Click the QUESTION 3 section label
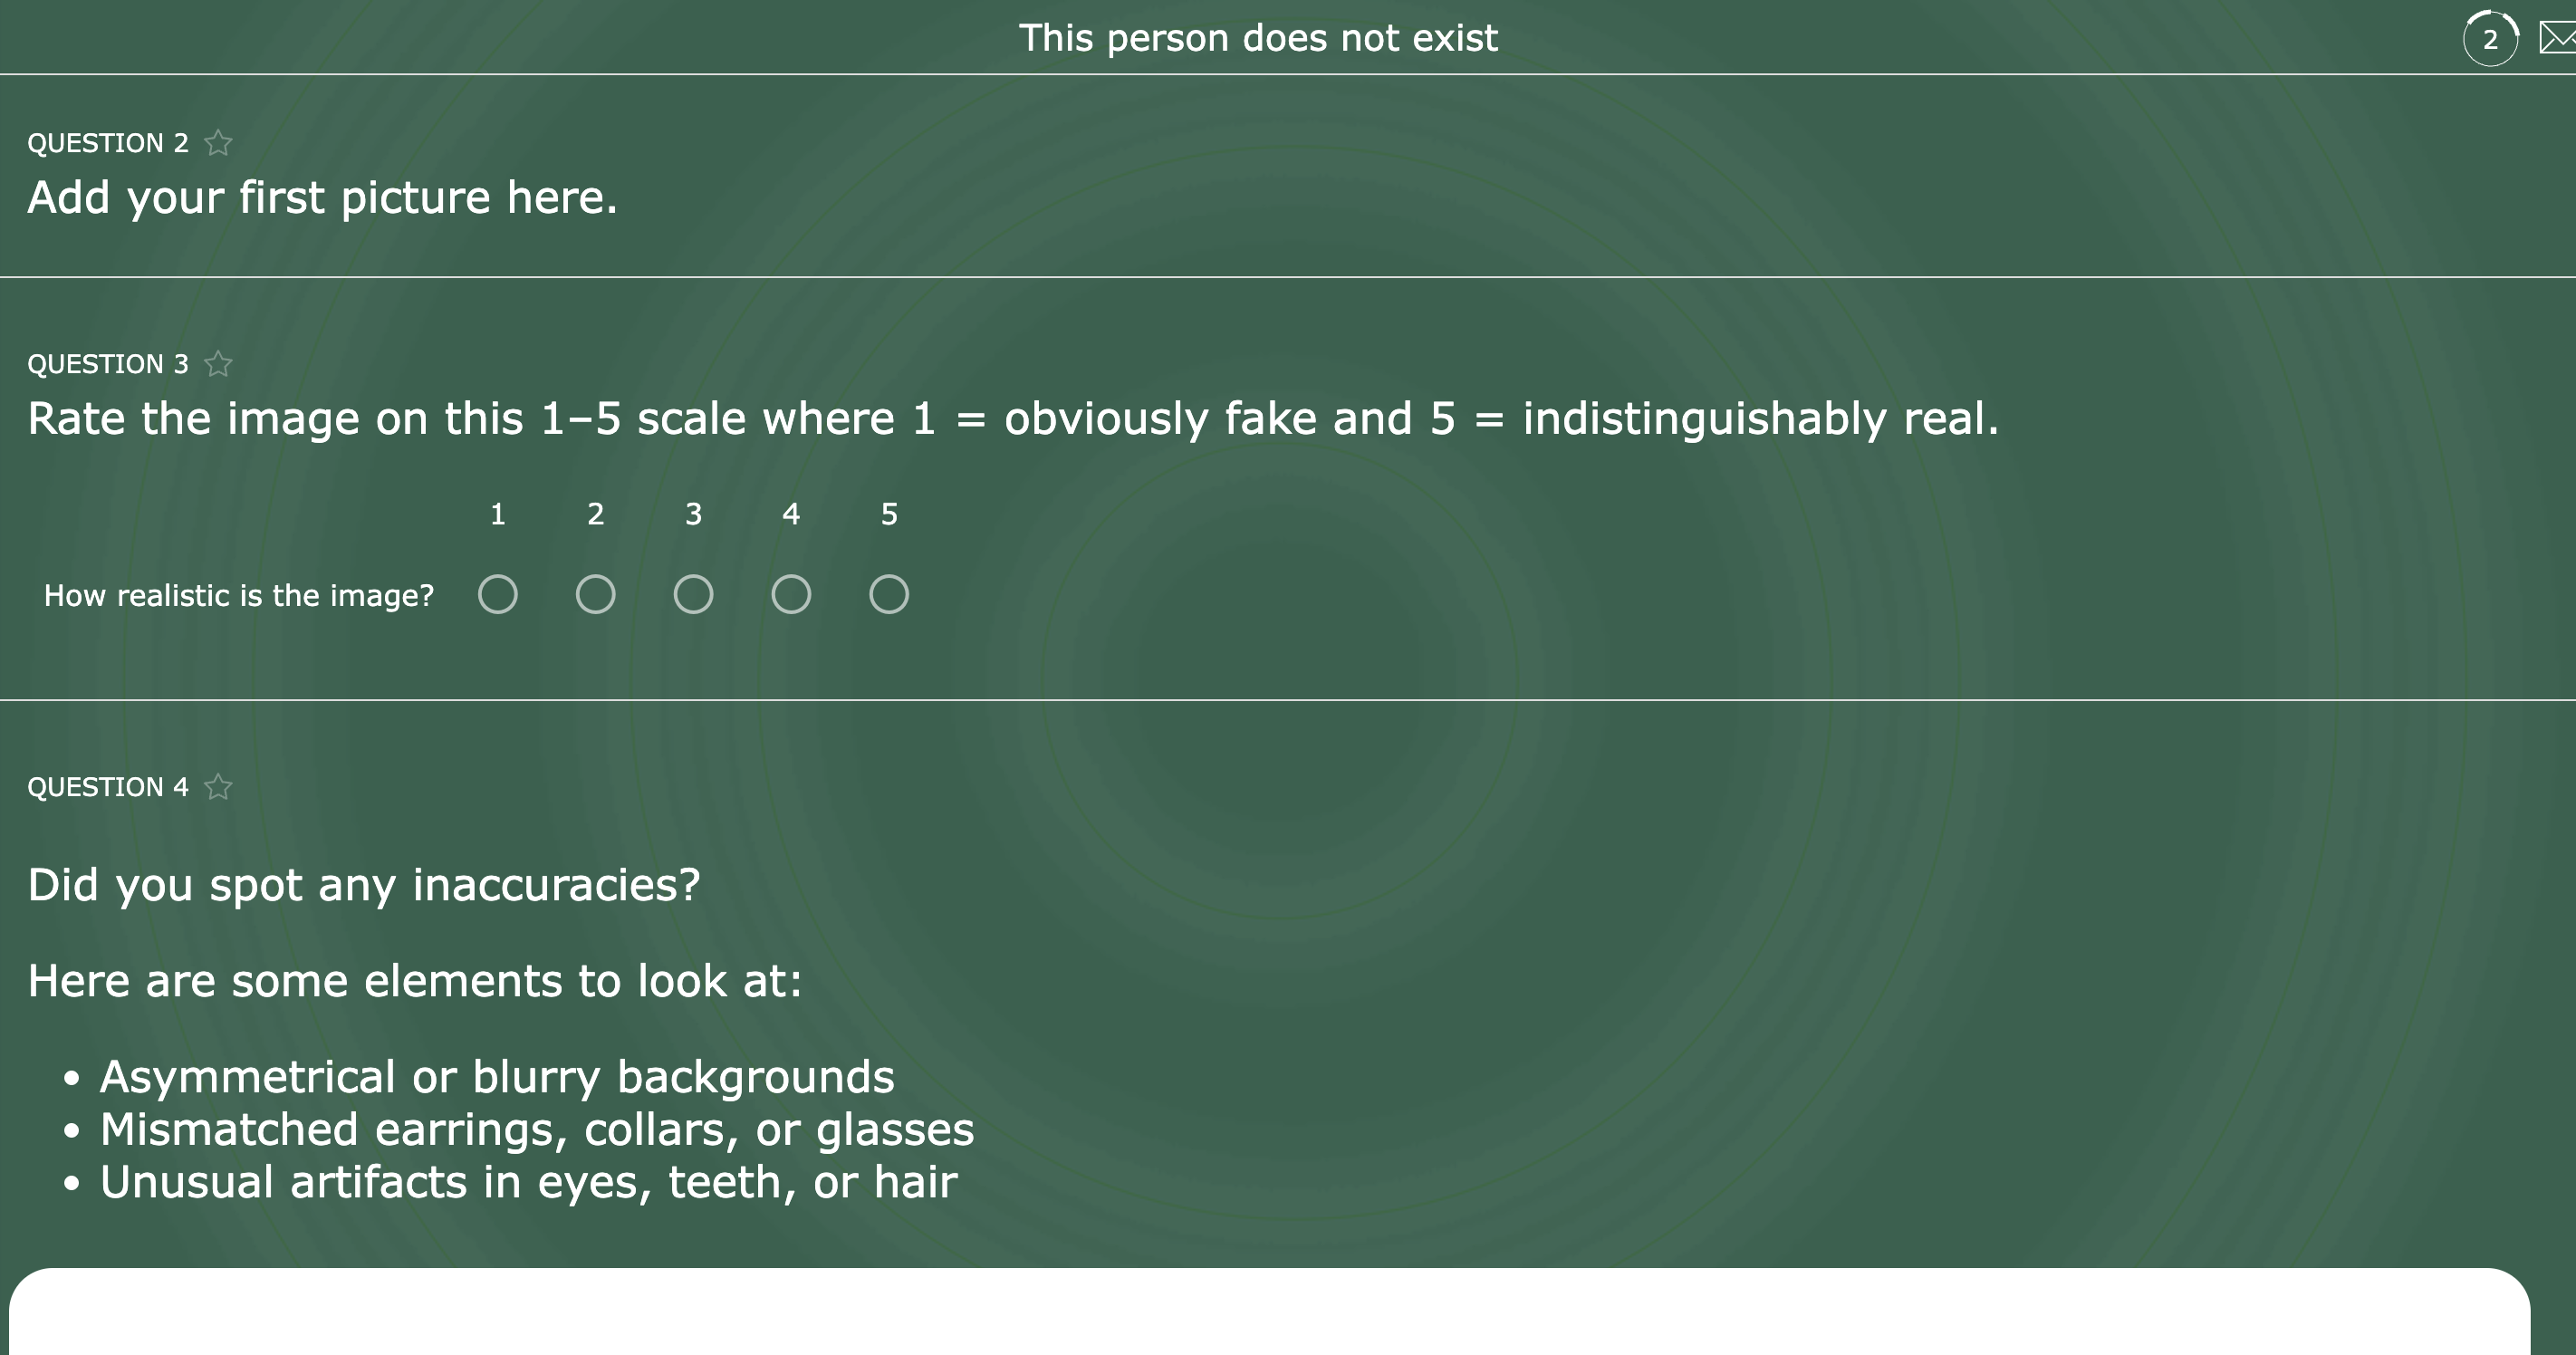2576x1355 pixels. pos(107,364)
